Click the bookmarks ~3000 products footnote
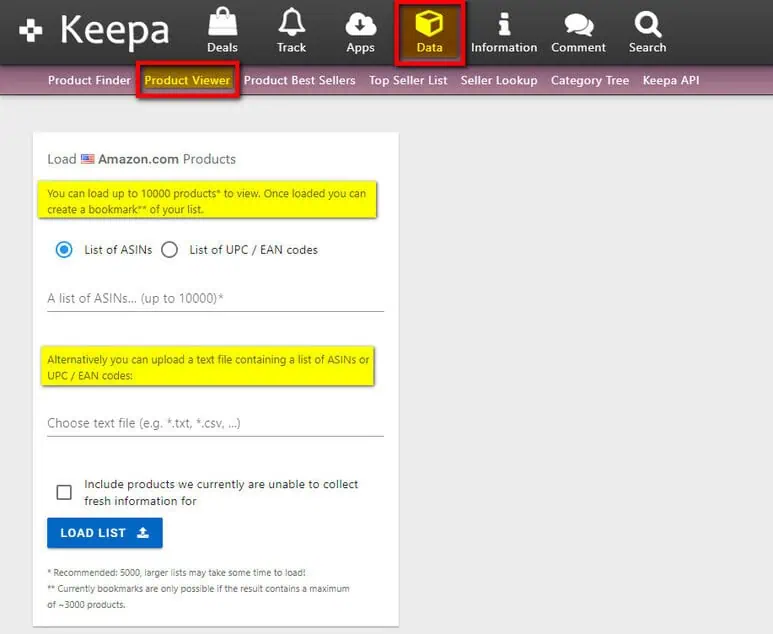 coord(198,596)
